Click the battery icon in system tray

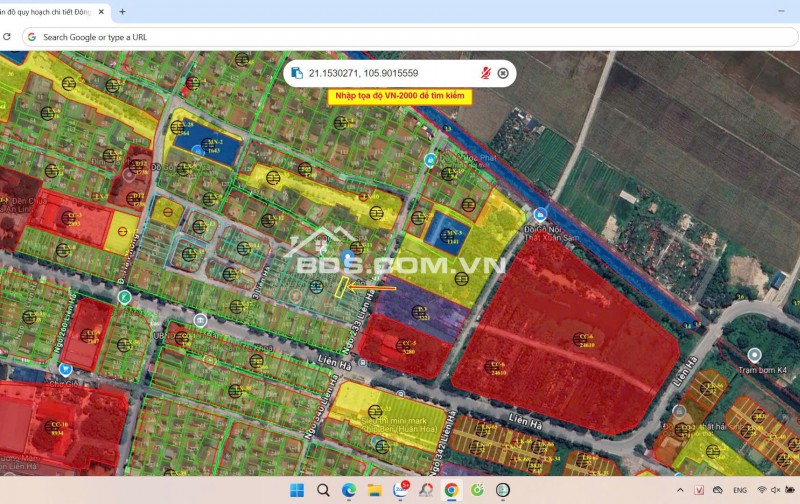[x=790, y=490]
